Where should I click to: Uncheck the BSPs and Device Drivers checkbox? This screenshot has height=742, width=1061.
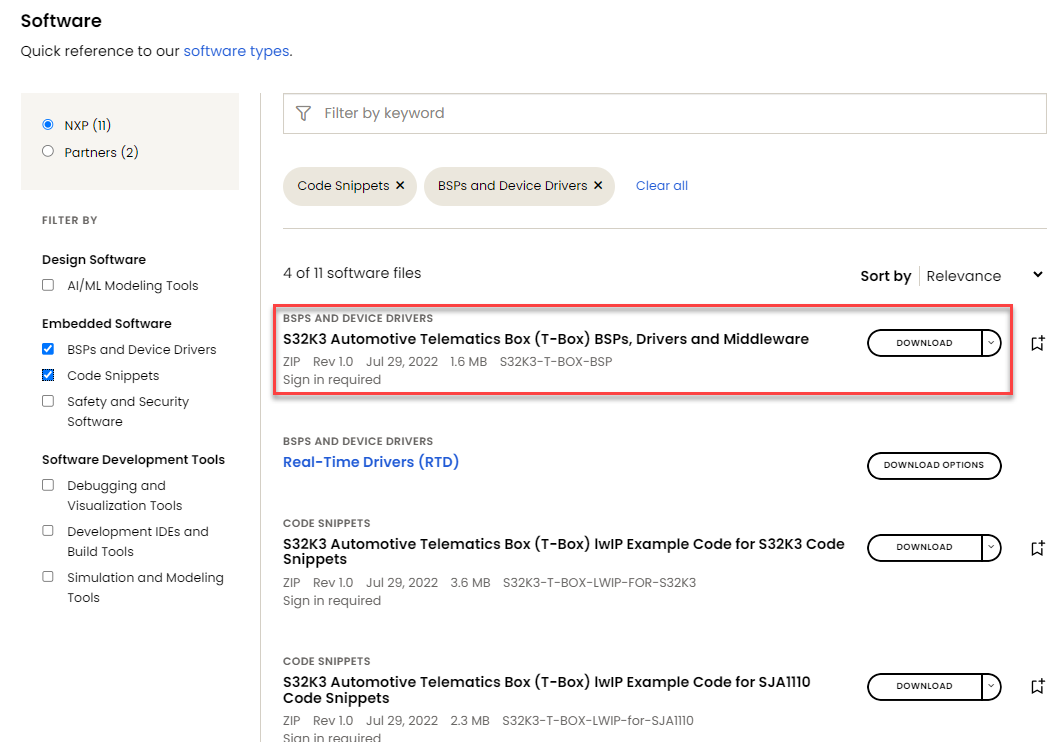(48, 349)
